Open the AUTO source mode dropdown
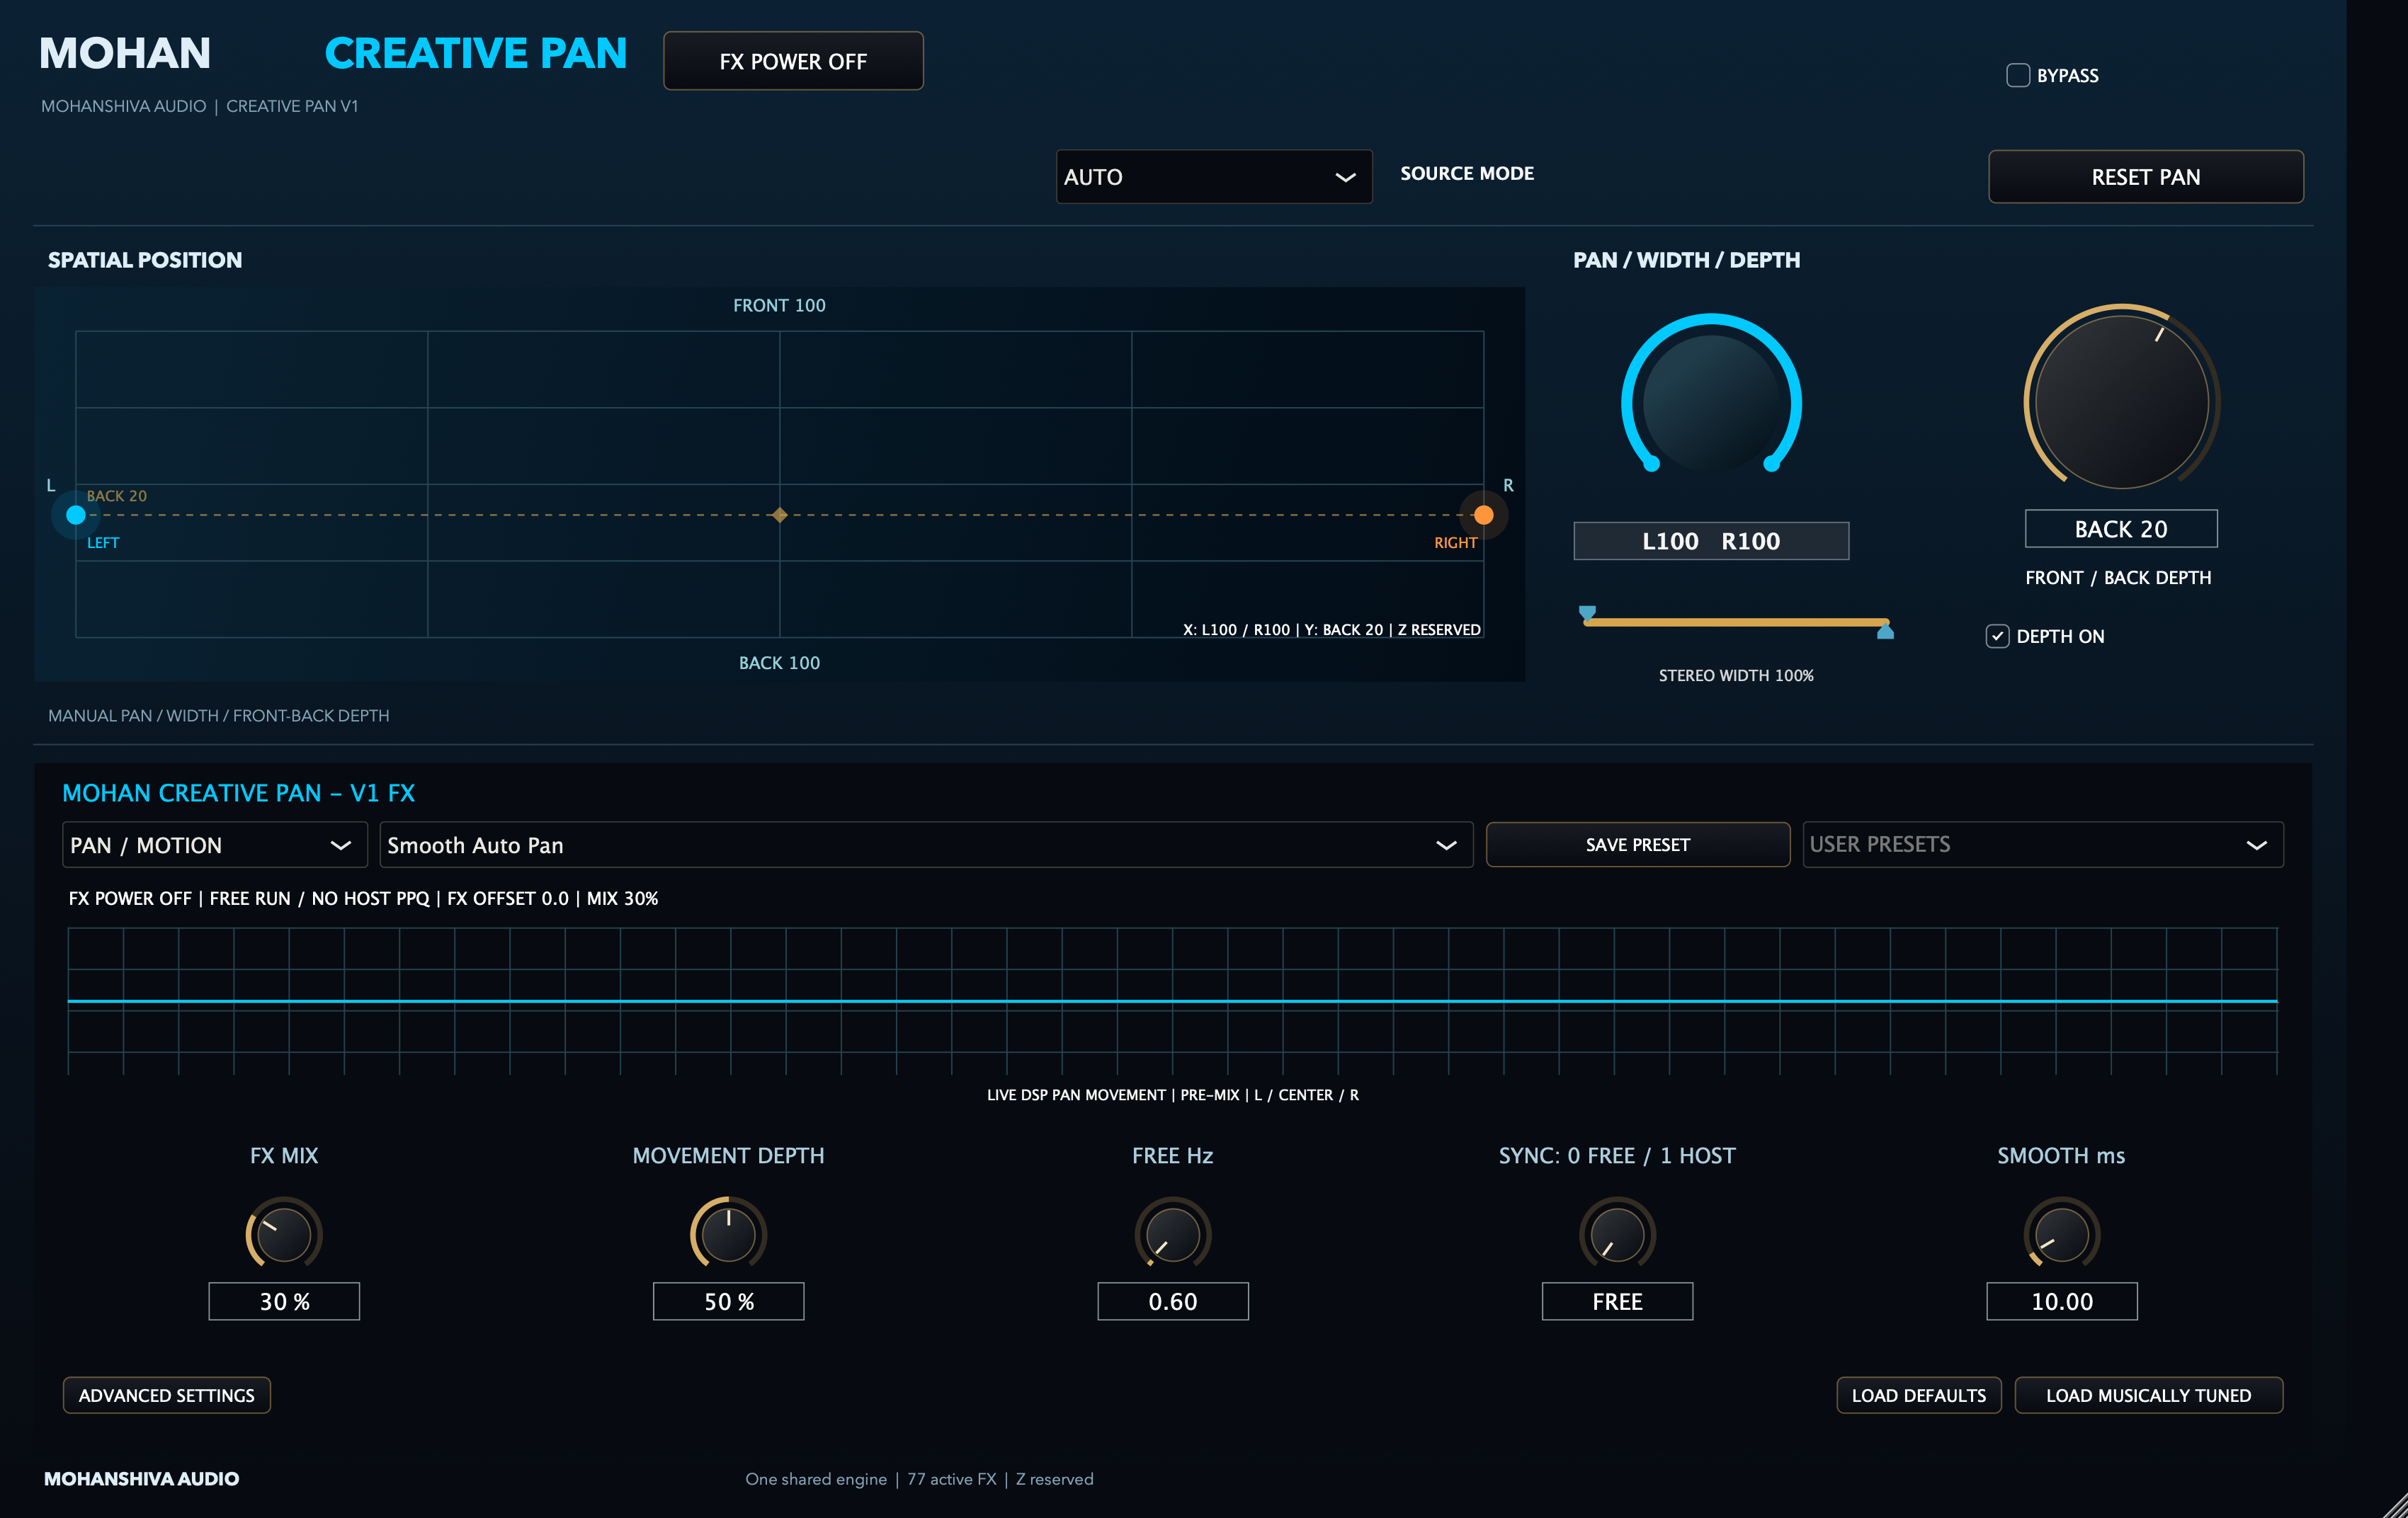The image size is (2408, 1518). tap(1214, 177)
